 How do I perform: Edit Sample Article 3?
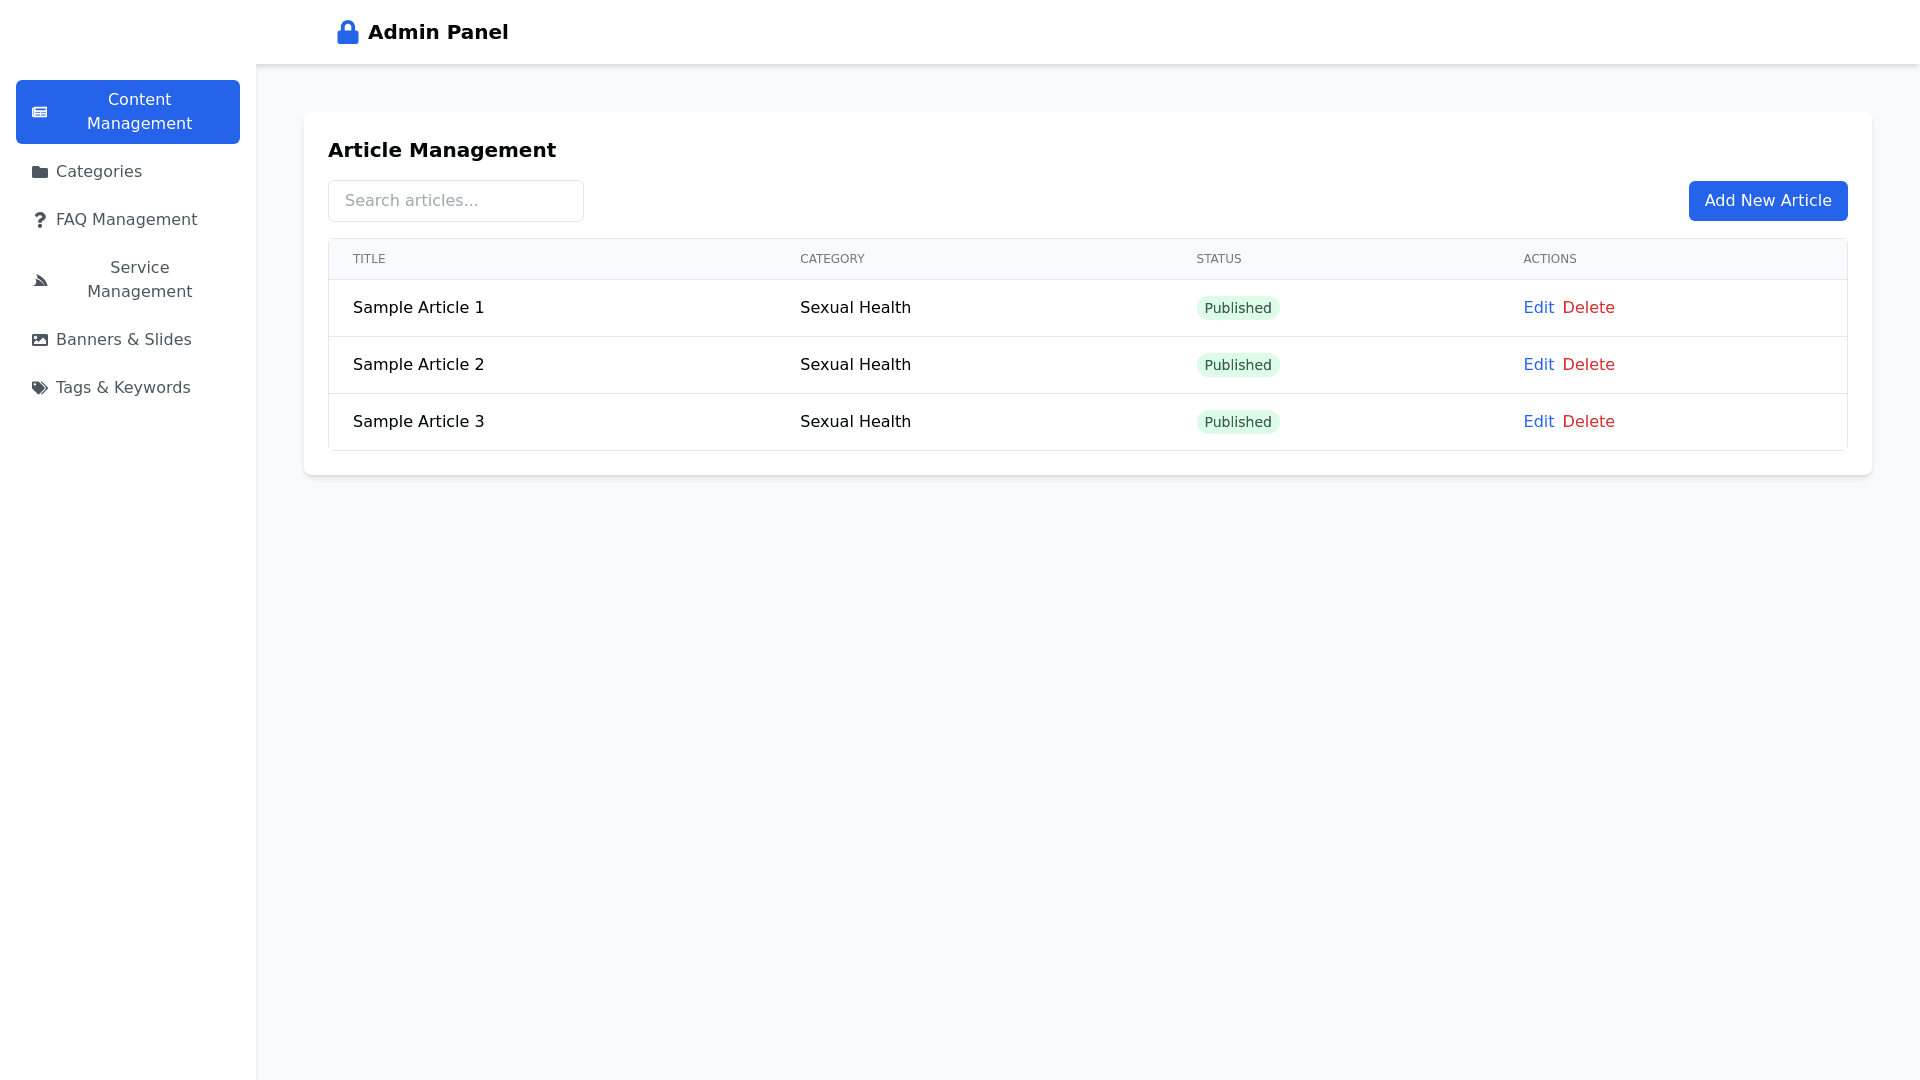click(x=1539, y=421)
